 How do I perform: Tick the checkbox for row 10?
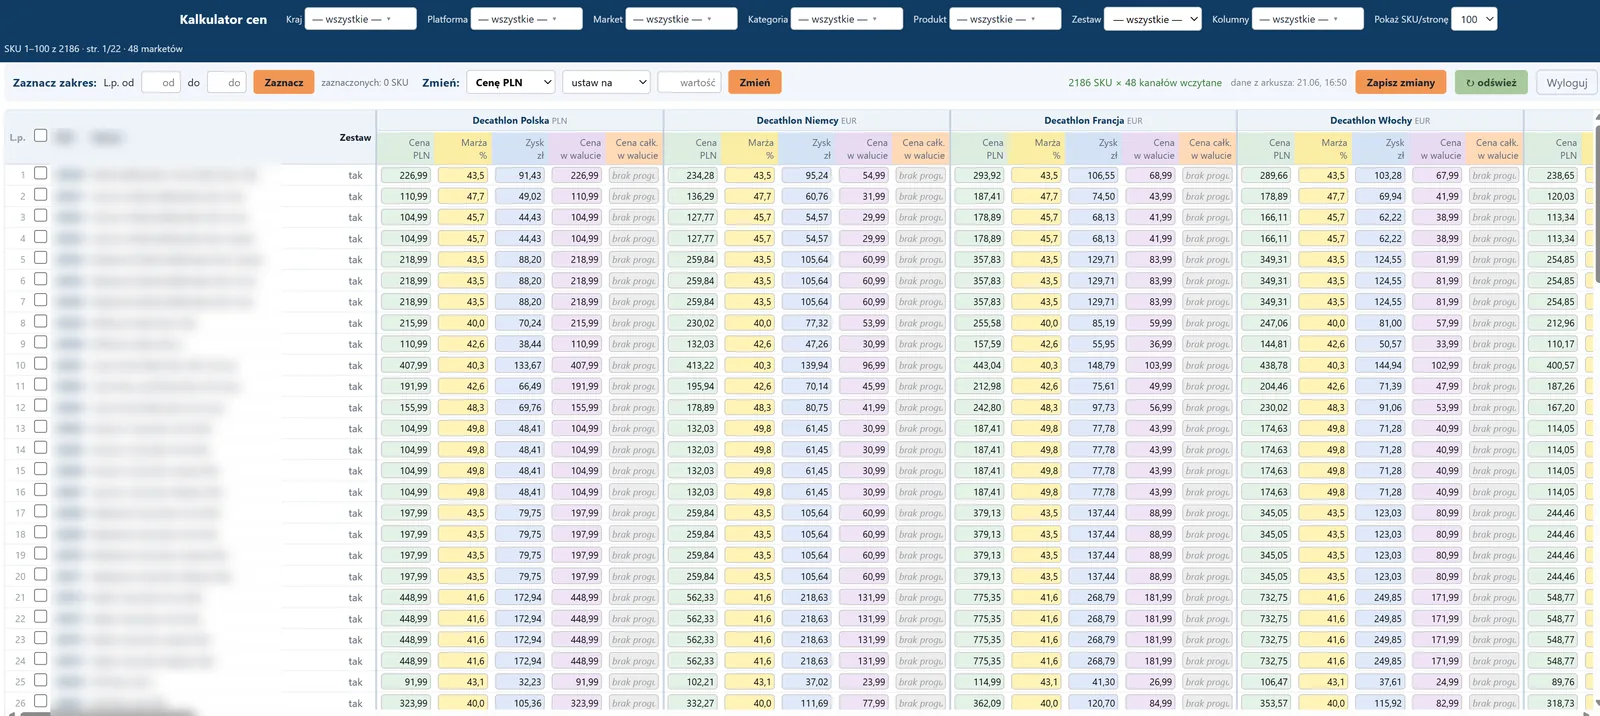[x=41, y=363]
